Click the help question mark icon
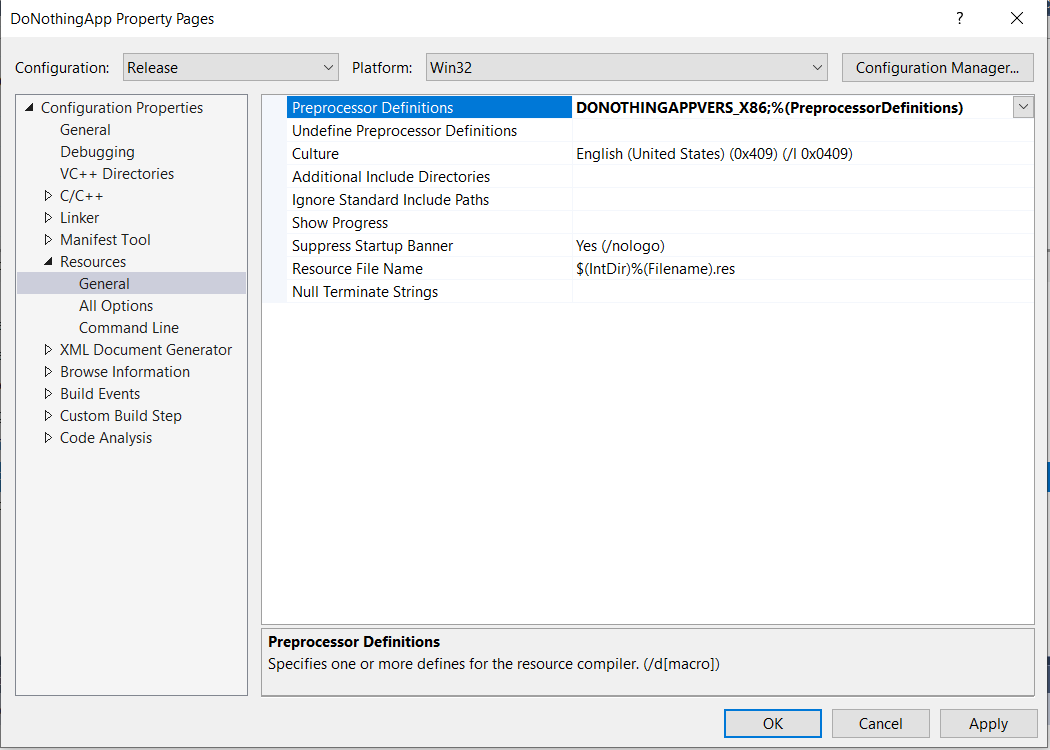Image resolution: width=1050 pixels, height=750 pixels. pyautogui.click(x=960, y=19)
